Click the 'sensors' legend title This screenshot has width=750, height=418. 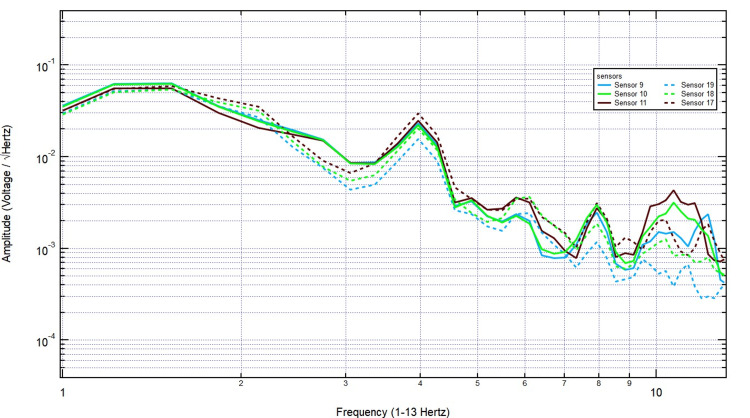pyautogui.click(x=609, y=76)
